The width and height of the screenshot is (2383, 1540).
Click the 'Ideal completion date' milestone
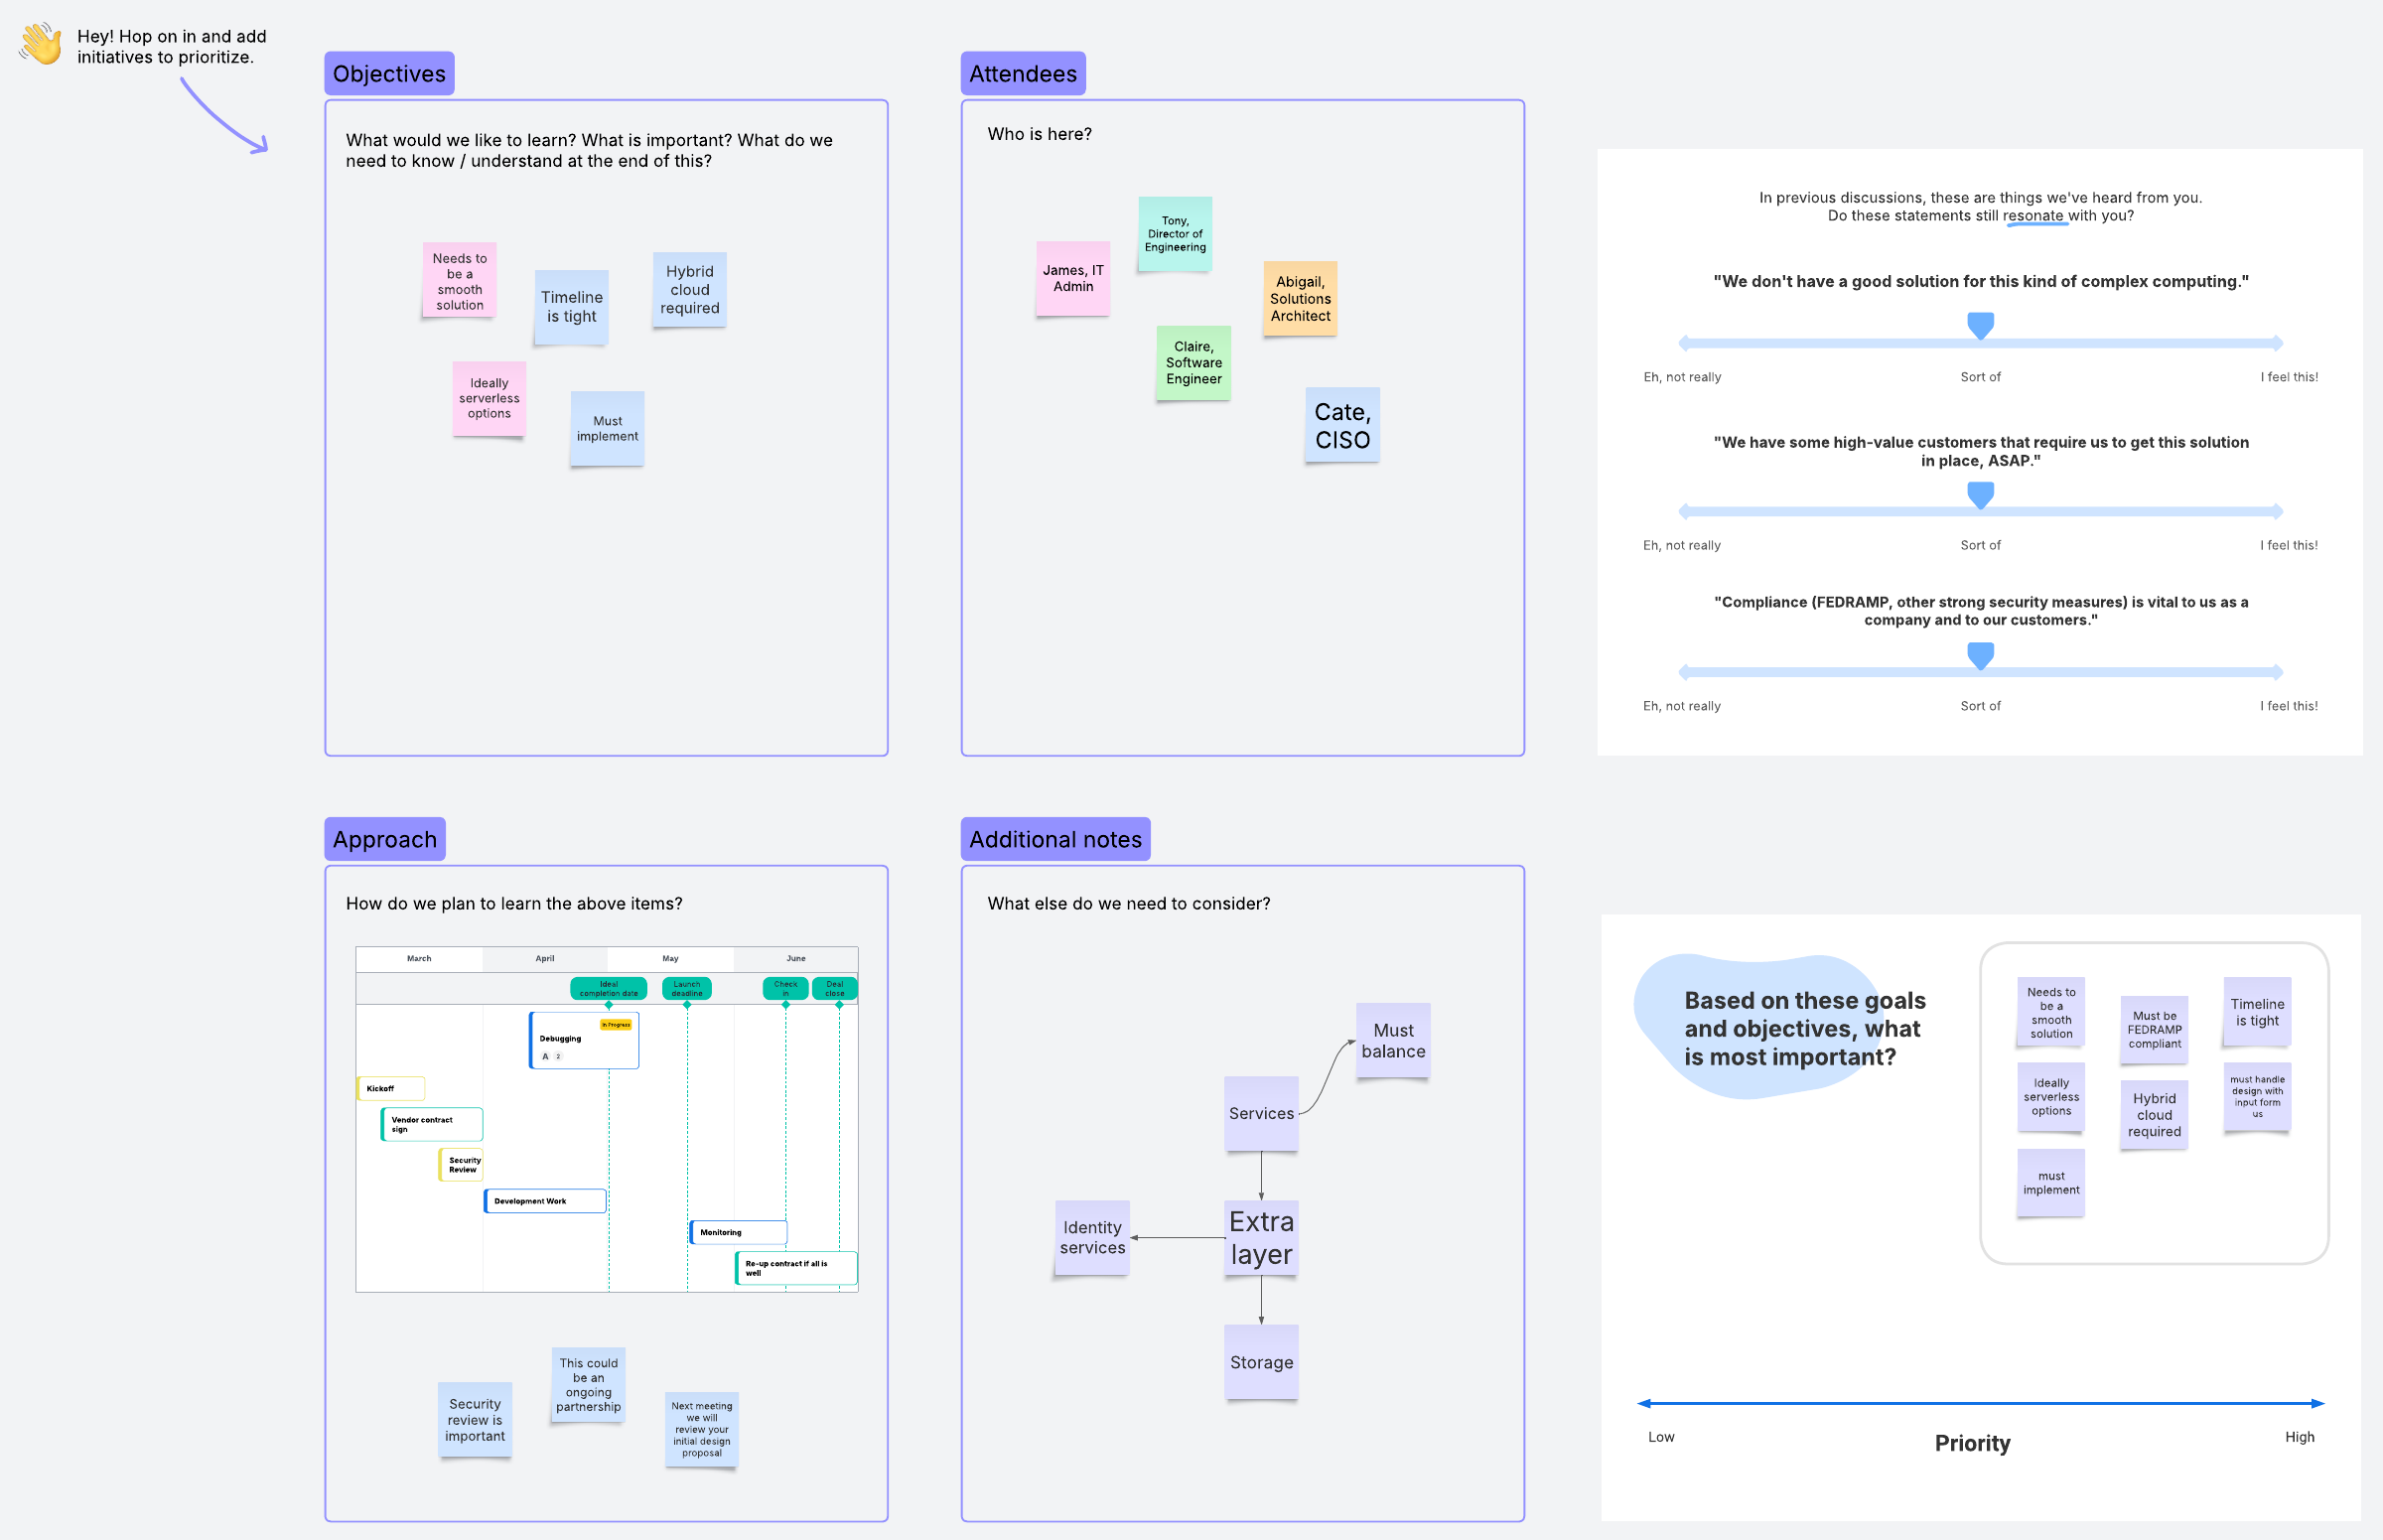coord(608,989)
